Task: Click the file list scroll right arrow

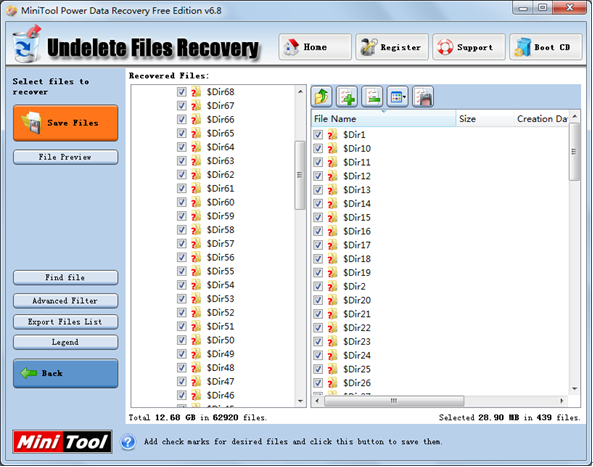Action: [562, 400]
